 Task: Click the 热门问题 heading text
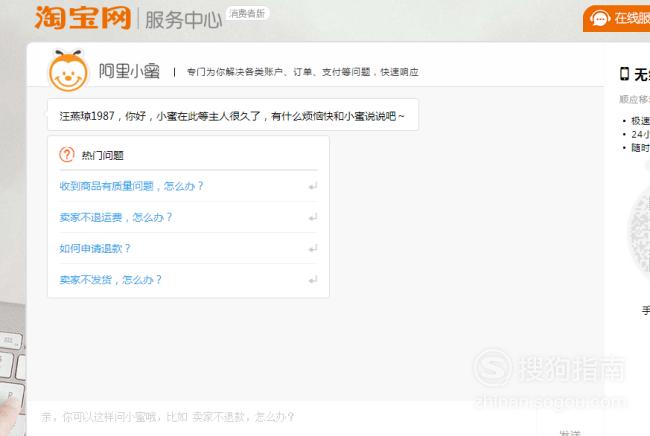102,155
